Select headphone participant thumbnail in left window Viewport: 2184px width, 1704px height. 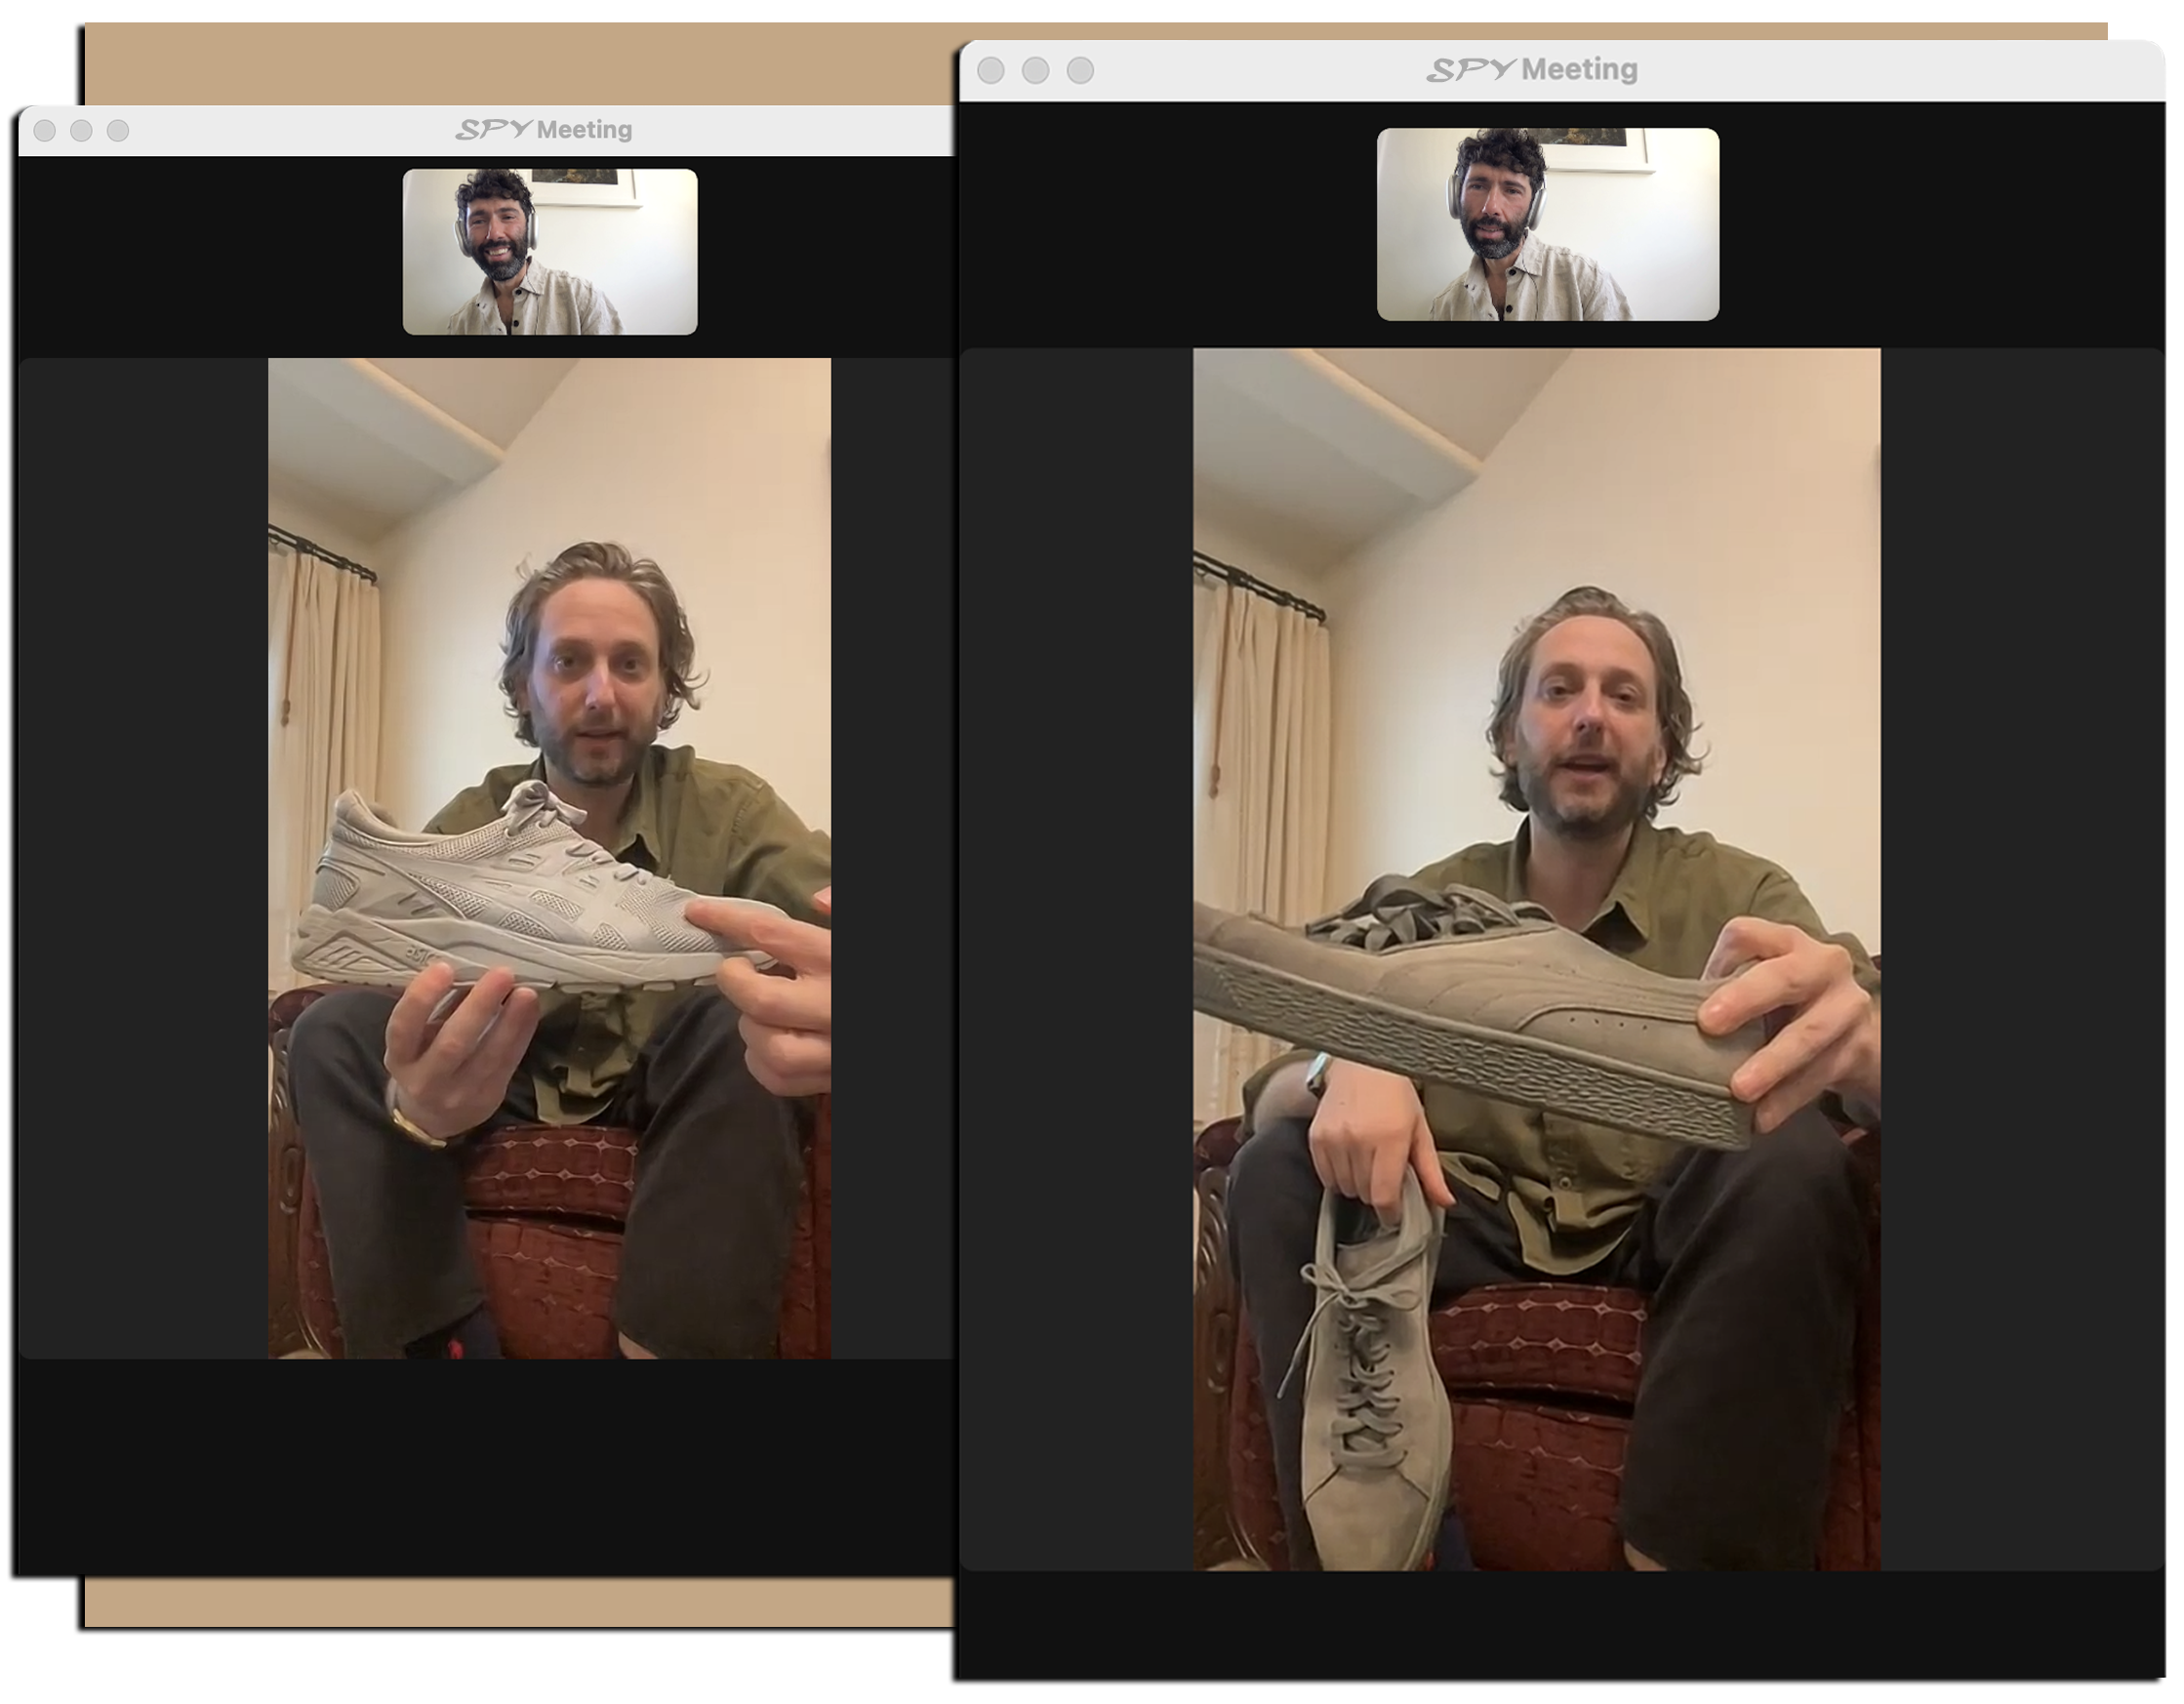[x=550, y=251]
